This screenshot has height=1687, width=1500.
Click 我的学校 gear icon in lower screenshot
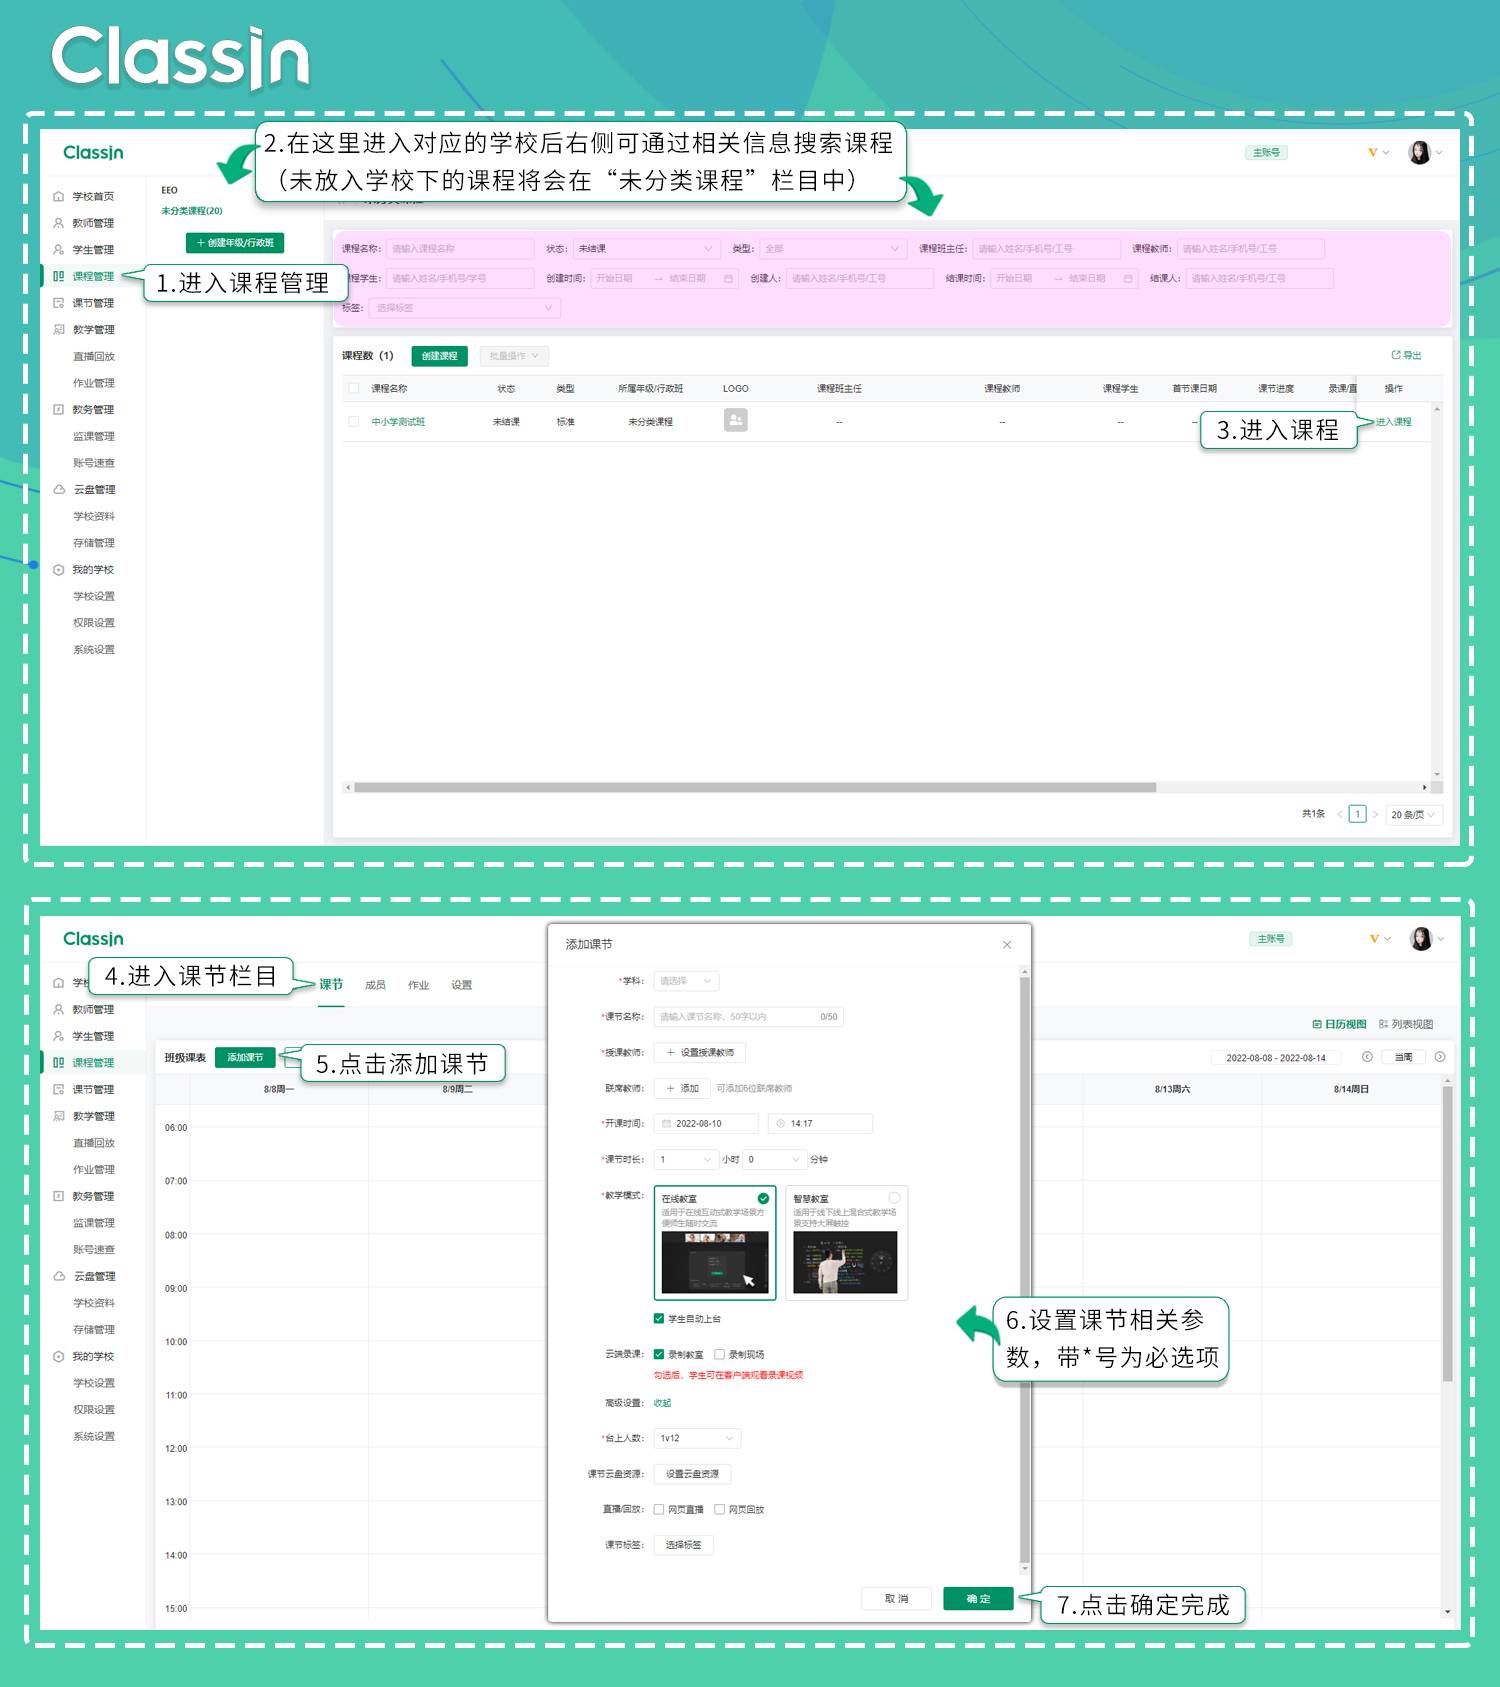click(59, 1356)
